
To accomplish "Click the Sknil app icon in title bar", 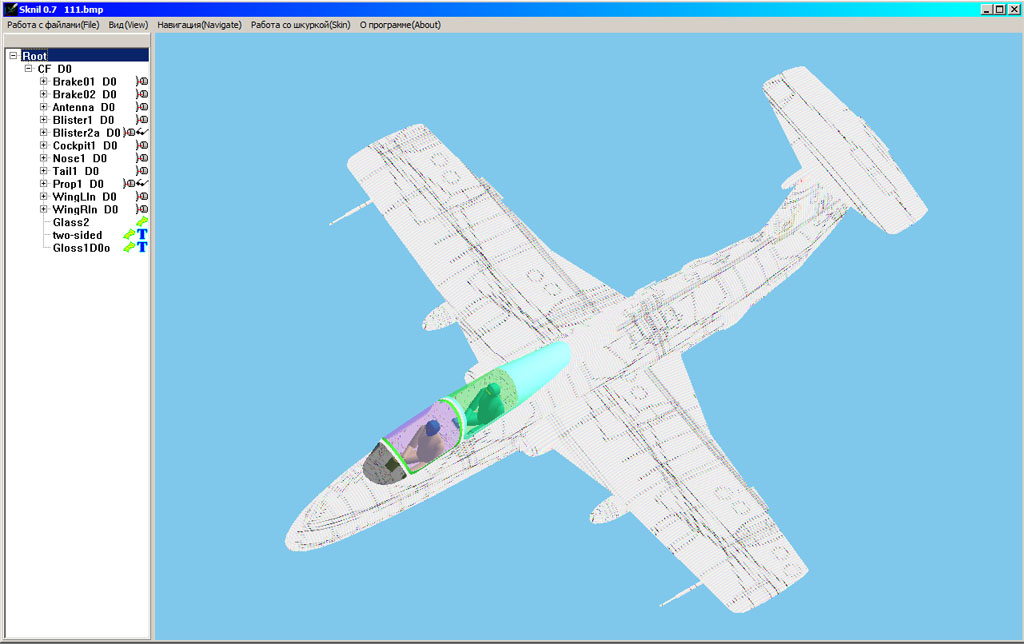I will pos(10,9).
